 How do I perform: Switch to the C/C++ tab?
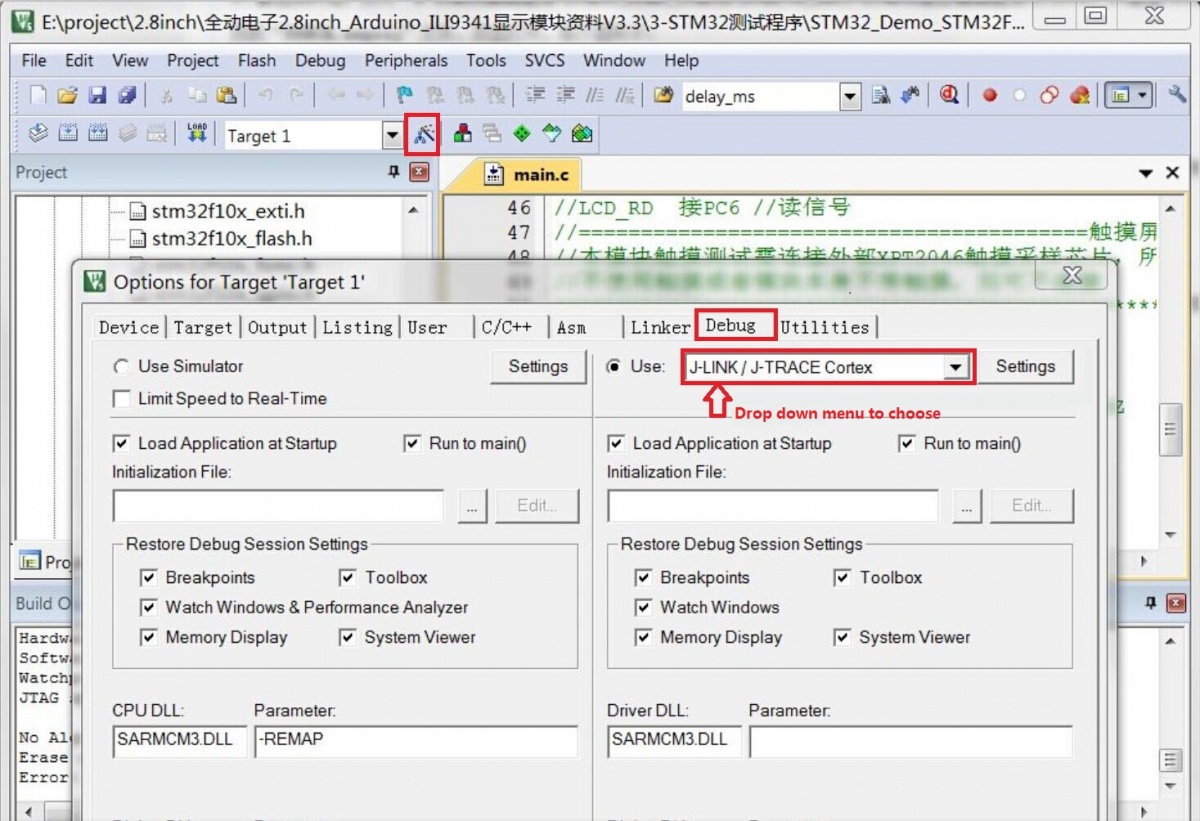pos(506,327)
